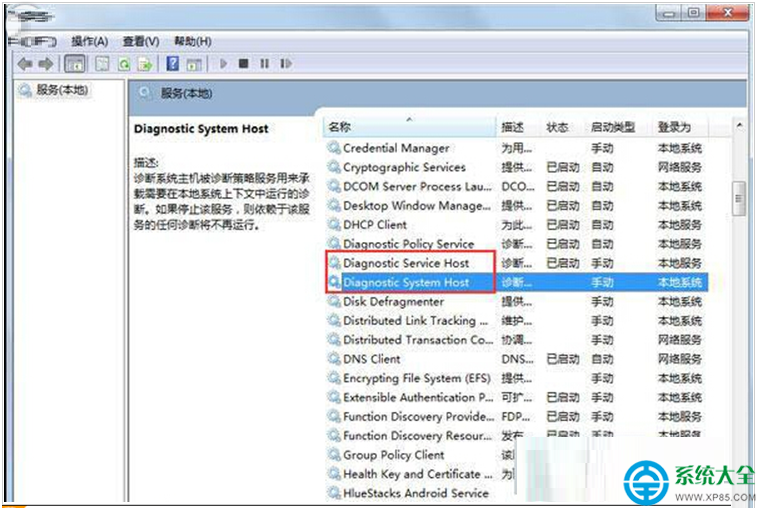Viewport: 758px width, 508px height.
Task: Click the 服务(本地) header in the detail pane
Action: tap(187, 93)
